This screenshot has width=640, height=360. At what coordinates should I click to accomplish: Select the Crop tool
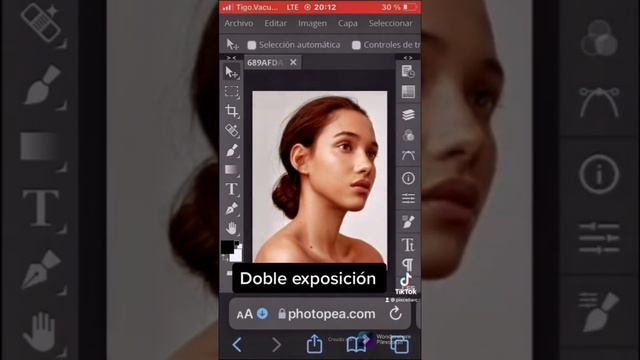pyautogui.click(x=231, y=111)
